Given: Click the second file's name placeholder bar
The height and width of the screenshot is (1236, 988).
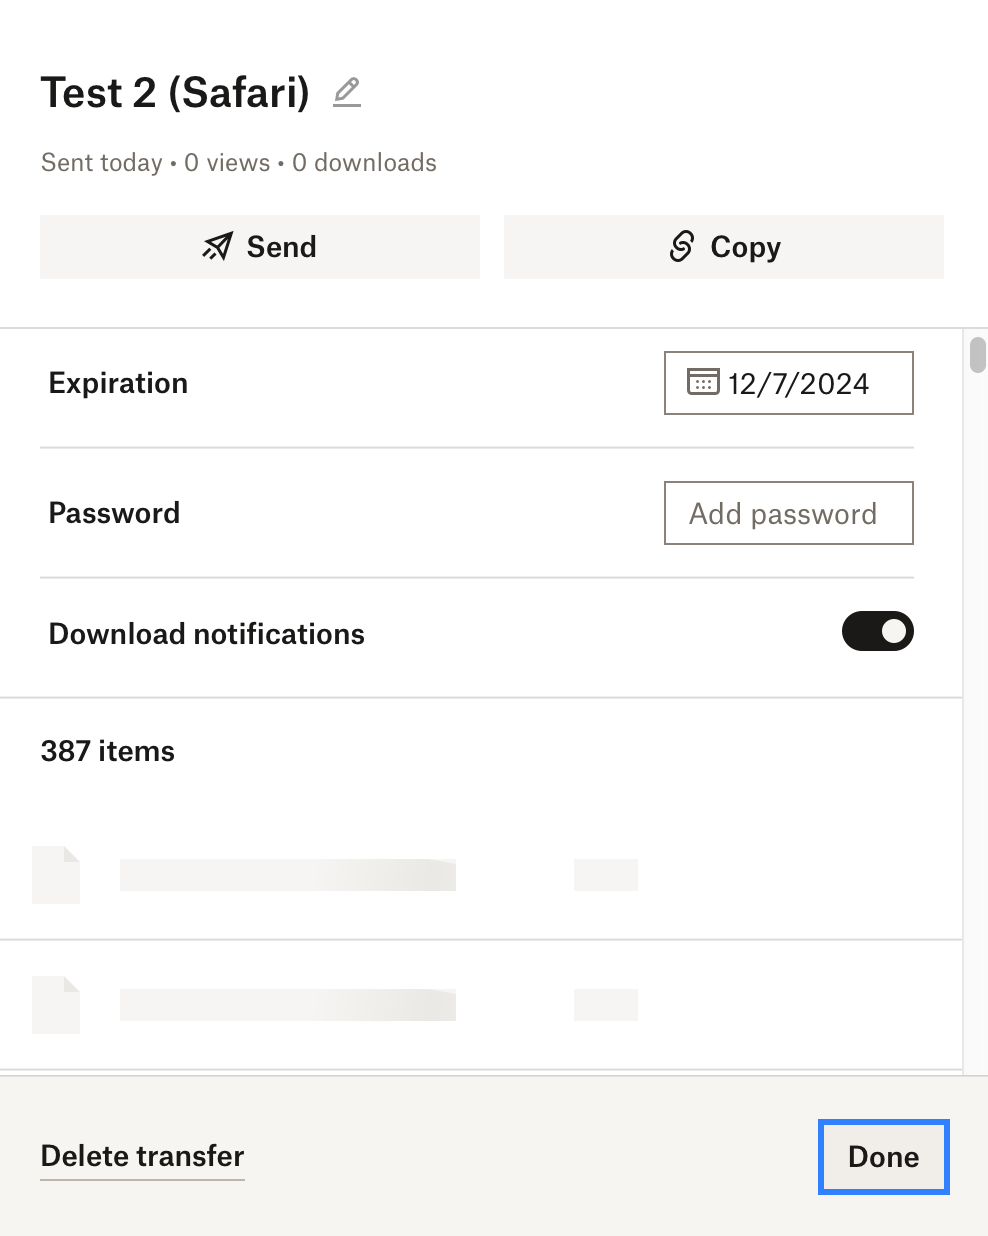Looking at the screenshot, I should coord(287,1005).
